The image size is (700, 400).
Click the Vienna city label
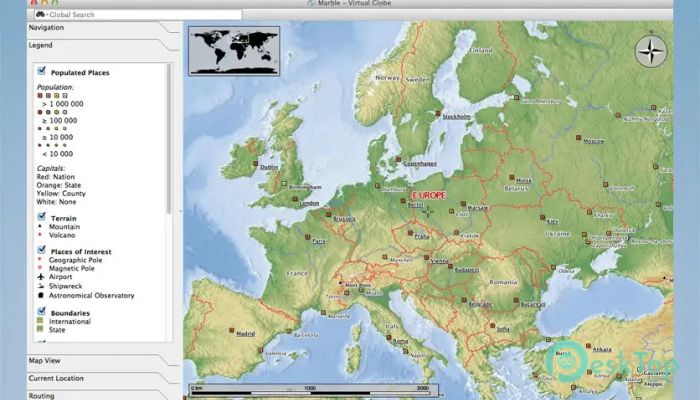click(x=440, y=261)
